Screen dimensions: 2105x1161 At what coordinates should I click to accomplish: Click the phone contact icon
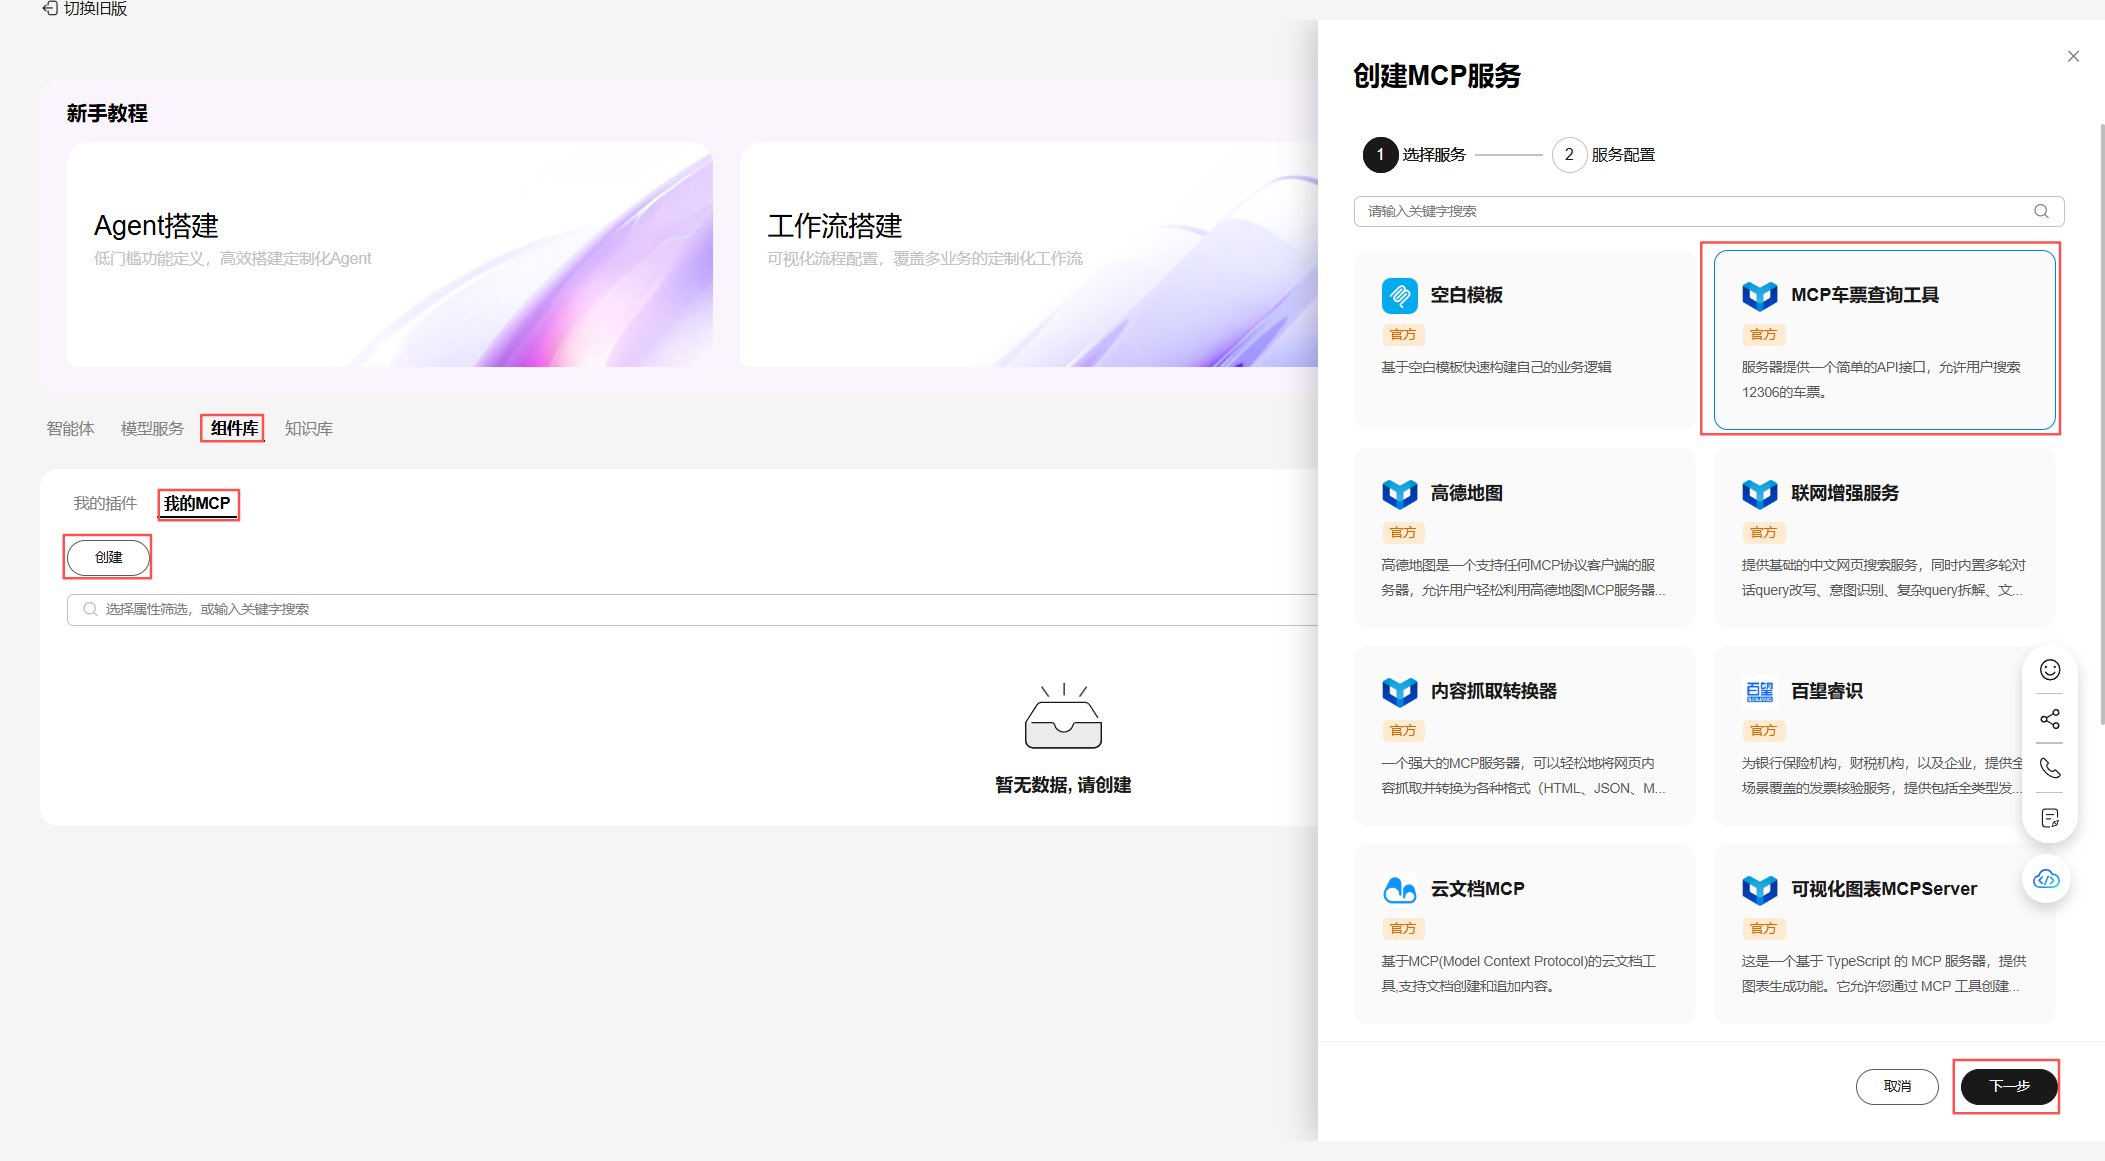2050,768
